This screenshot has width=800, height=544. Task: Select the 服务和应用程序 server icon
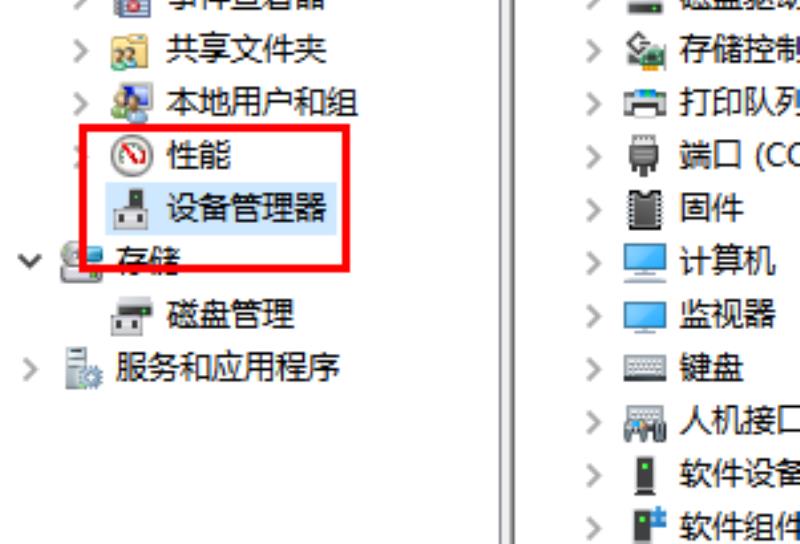pyautogui.click(x=84, y=368)
